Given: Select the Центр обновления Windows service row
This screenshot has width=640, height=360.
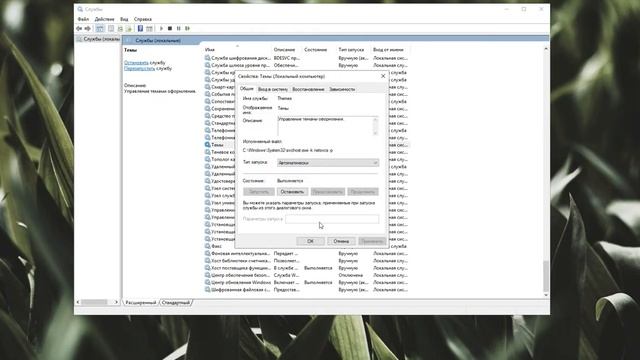Looking at the screenshot, I should click(x=306, y=282).
